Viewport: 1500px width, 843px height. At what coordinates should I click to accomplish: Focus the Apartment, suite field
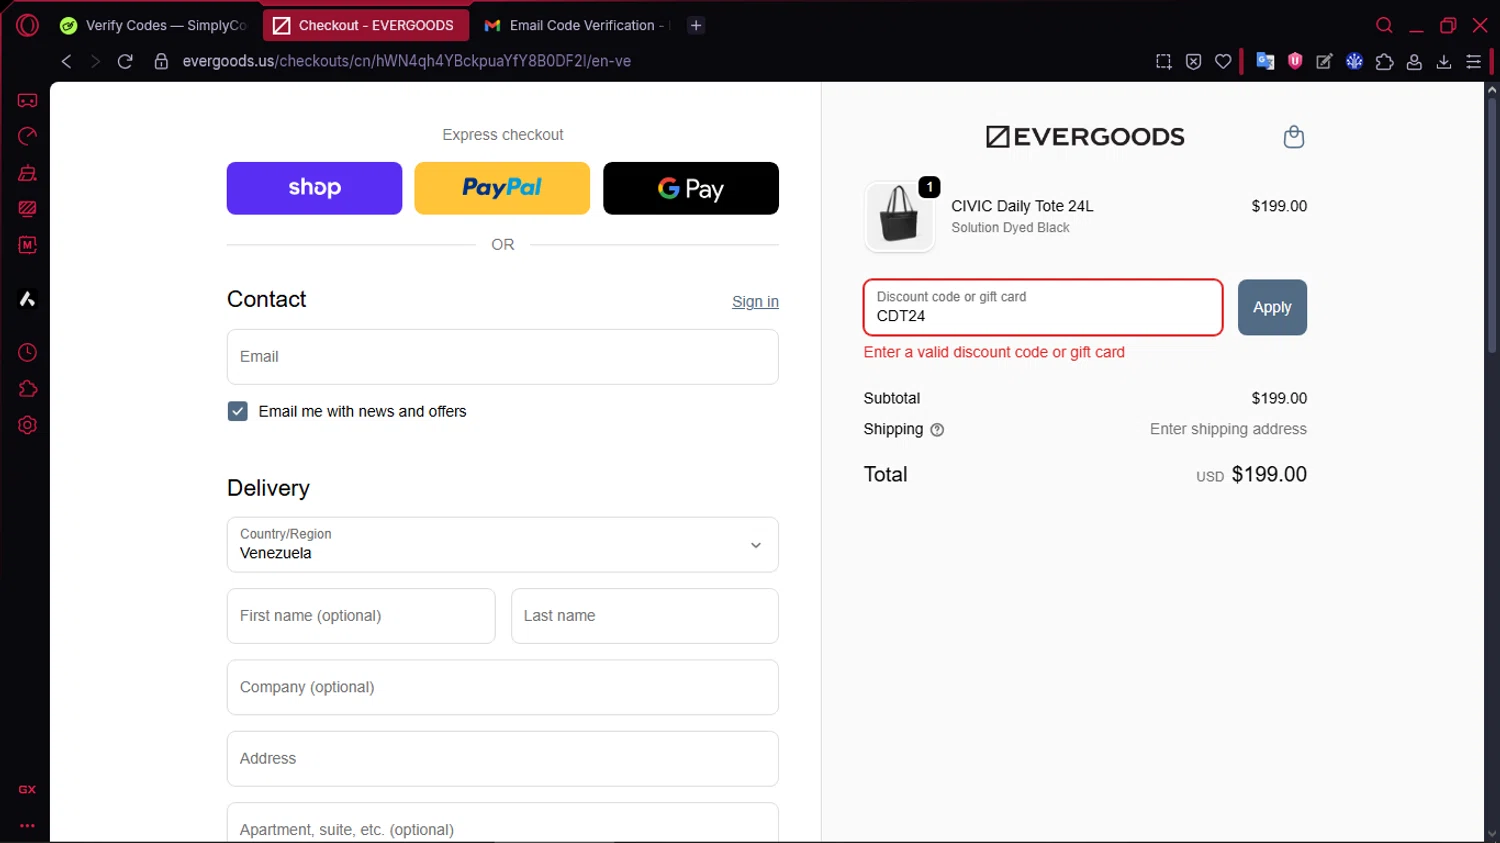pyautogui.click(x=503, y=823)
